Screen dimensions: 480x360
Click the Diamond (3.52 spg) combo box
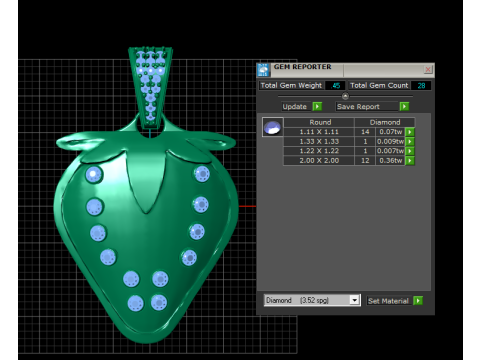(x=312, y=300)
